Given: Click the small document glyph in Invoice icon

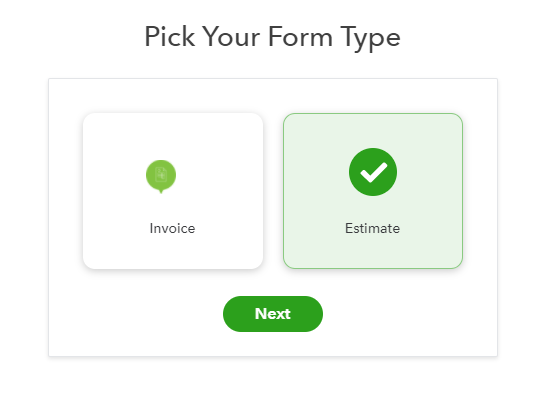Looking at the screenshot, I should point(161,174).
